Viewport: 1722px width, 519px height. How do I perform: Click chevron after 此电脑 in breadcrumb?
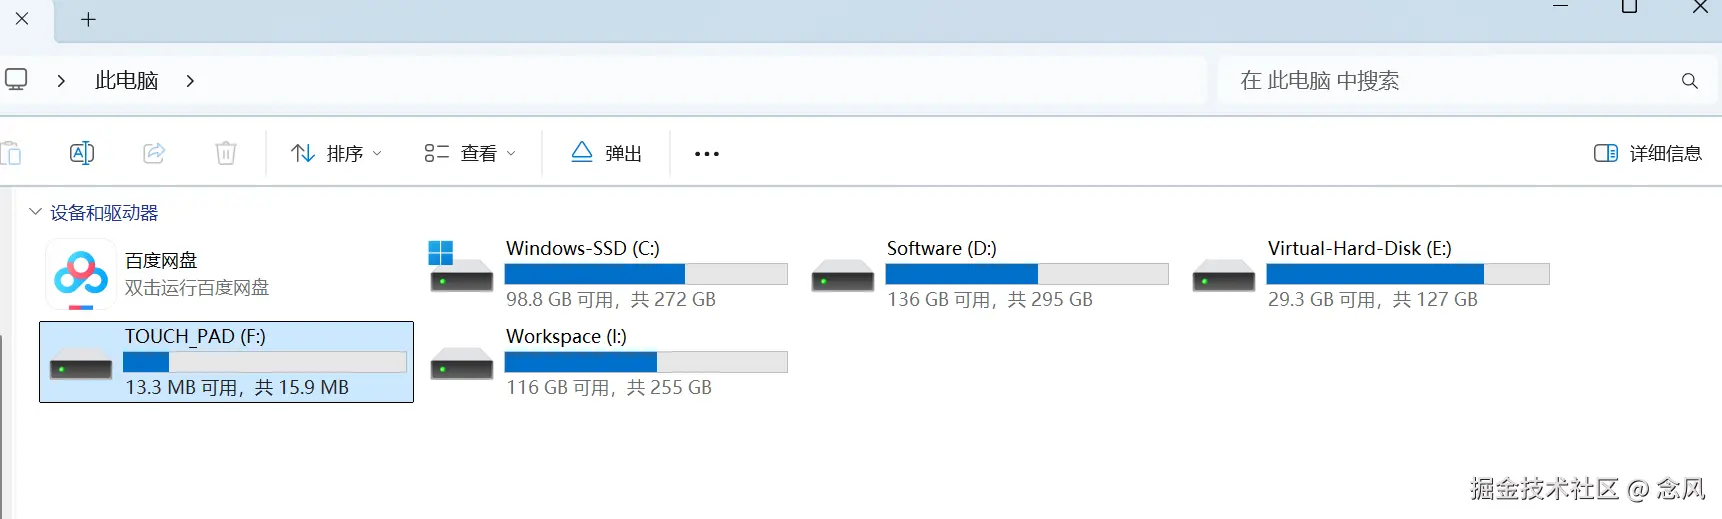coord(190,81)
